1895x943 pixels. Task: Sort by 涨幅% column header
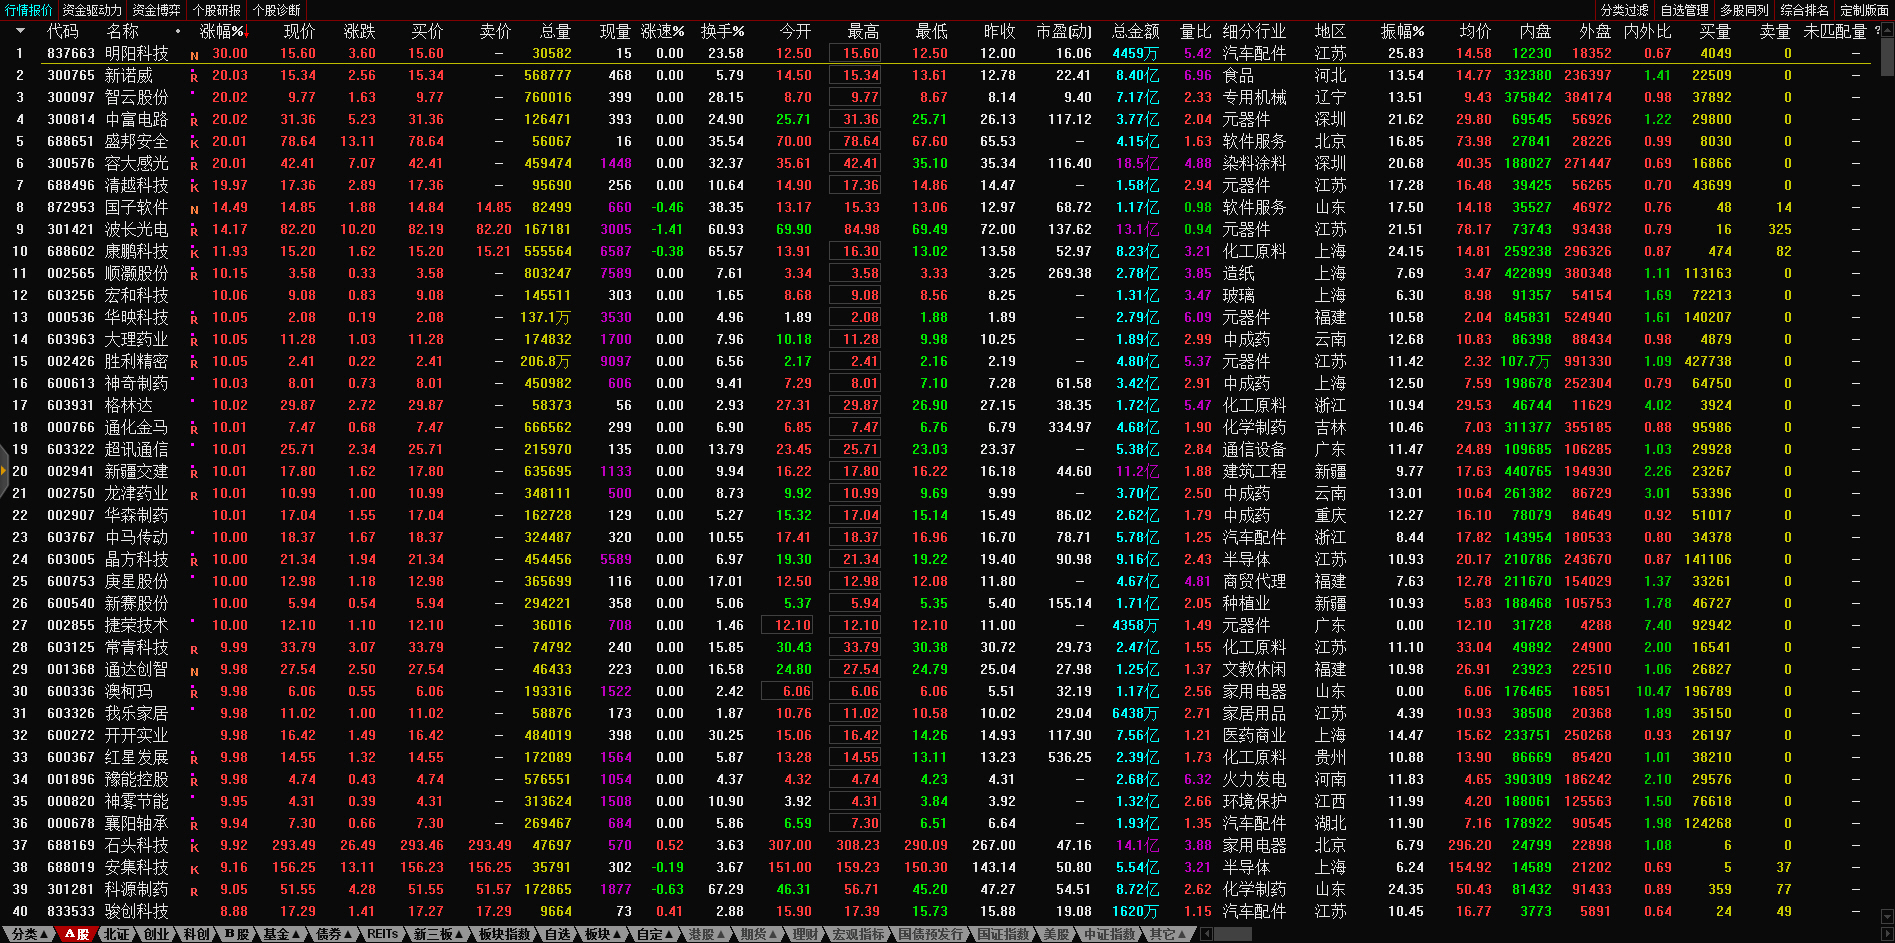click(x=222, y=32)
